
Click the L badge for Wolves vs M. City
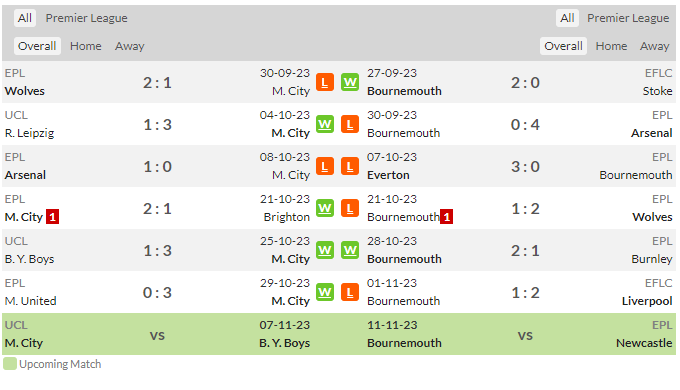pyautogui.click(x=325, y=82)
